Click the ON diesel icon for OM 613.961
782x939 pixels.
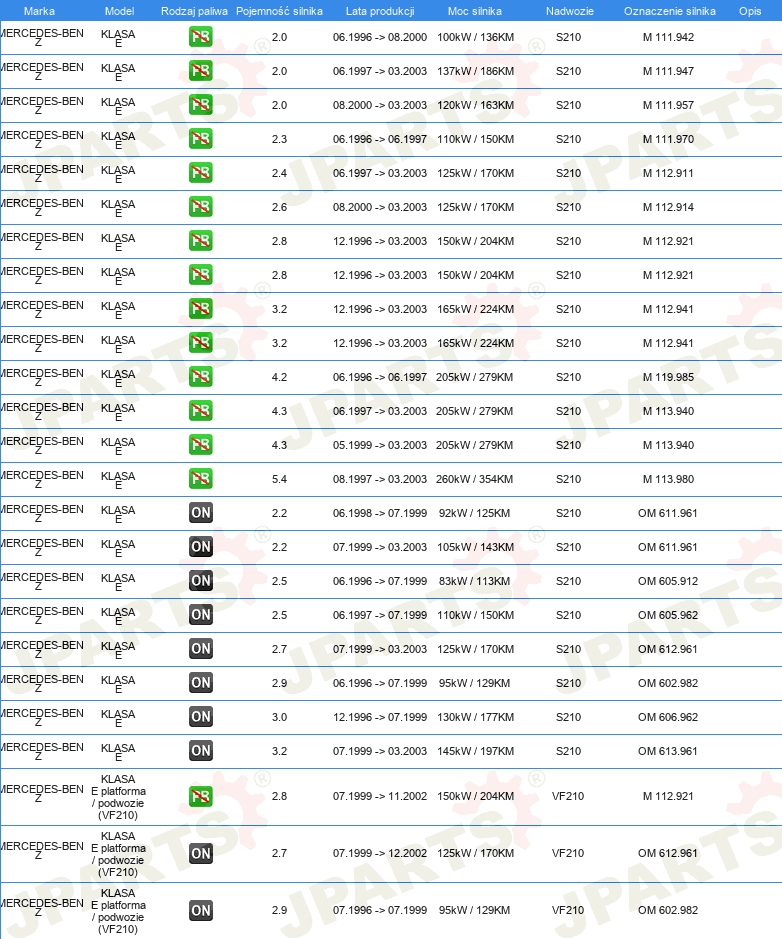pyautogui.click(x=201, y=750)
